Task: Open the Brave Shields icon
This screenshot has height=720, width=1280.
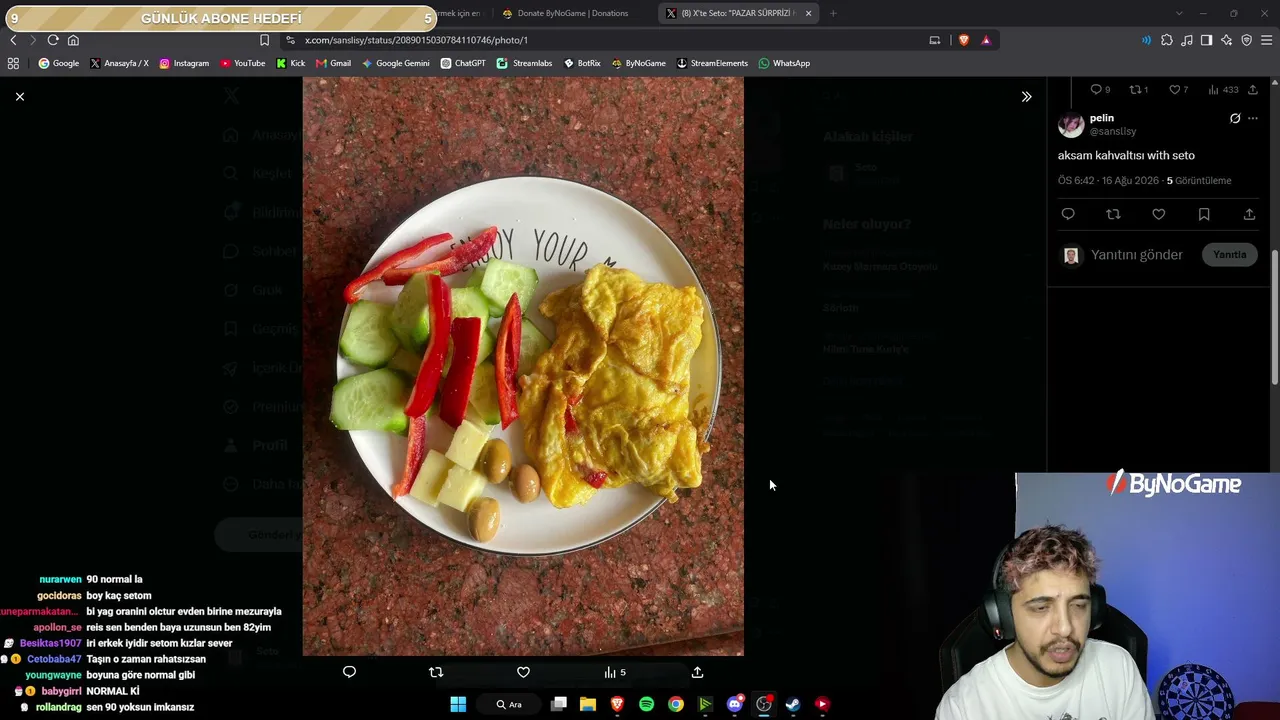Action: (964, 40)
